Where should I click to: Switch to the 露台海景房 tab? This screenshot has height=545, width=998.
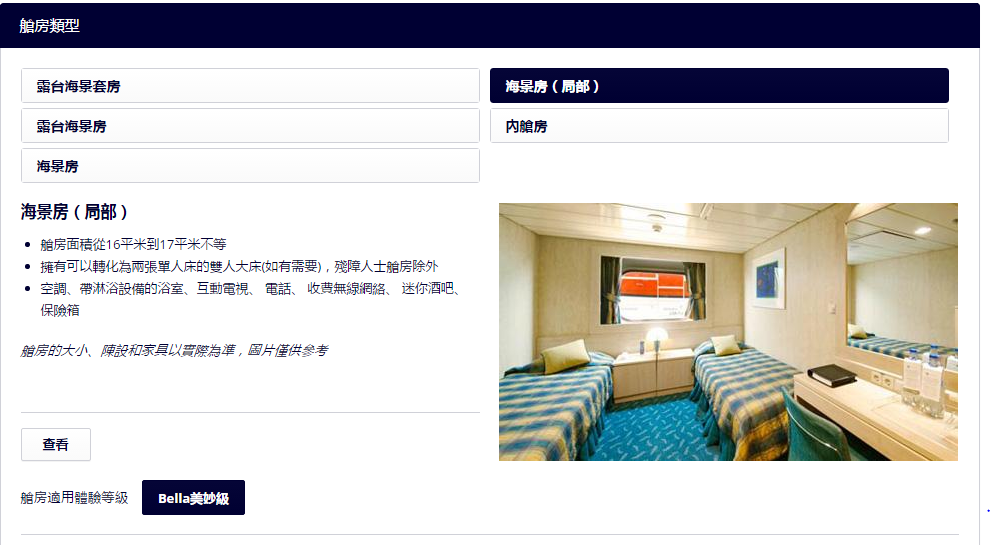tap(250, 126)
